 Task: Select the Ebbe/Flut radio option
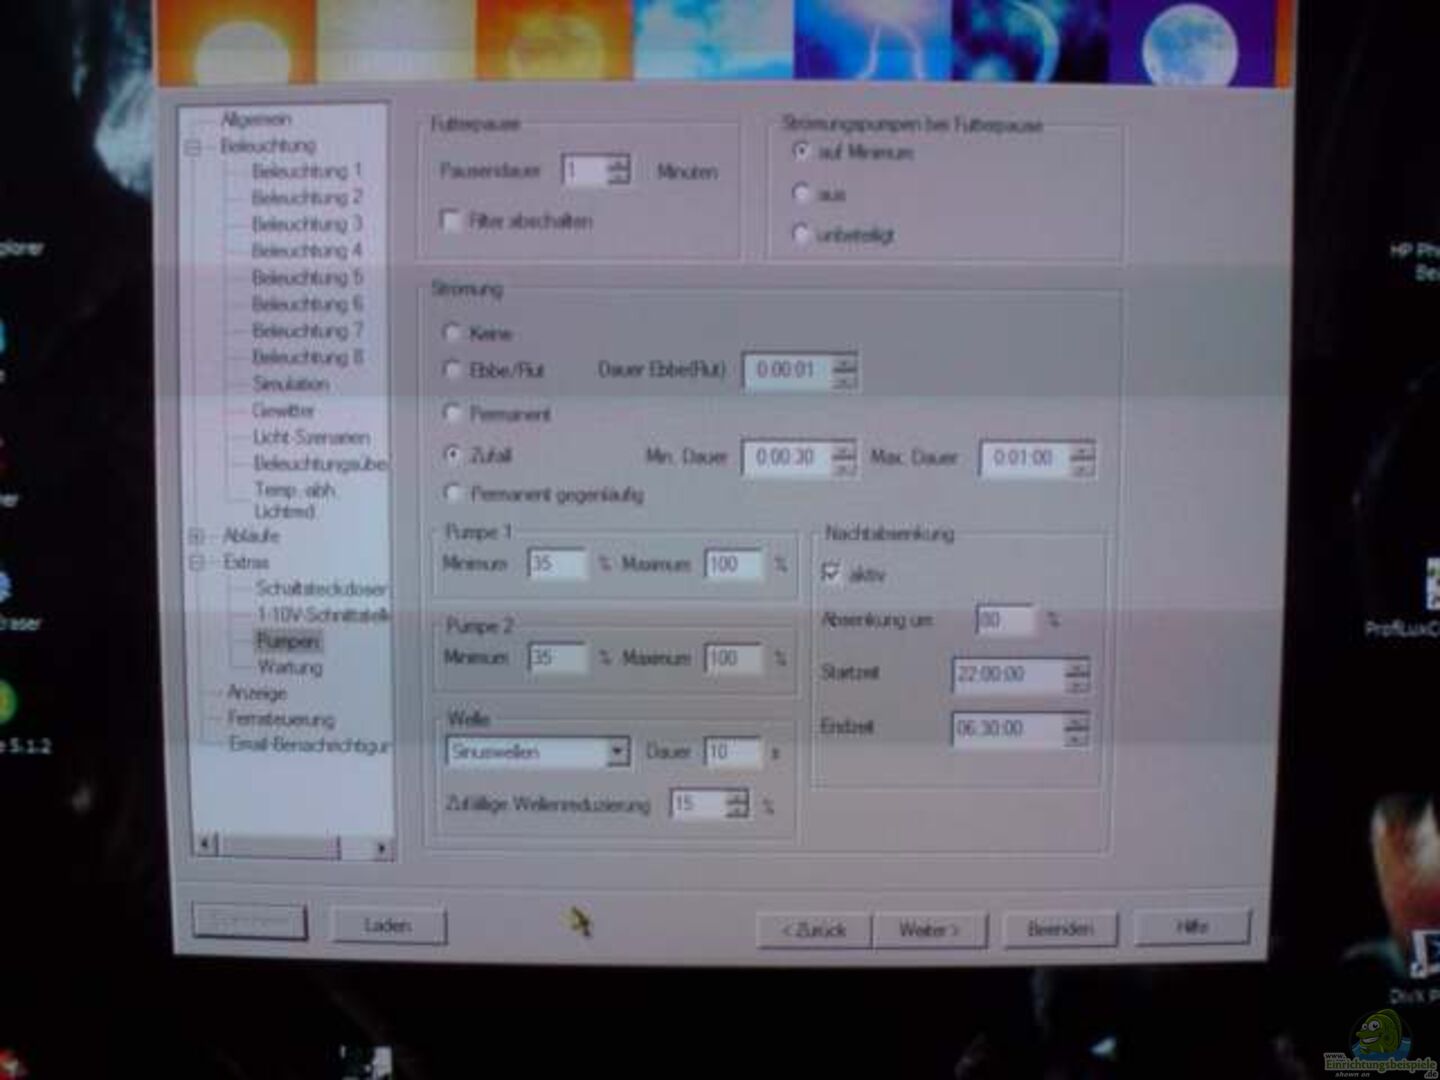452,370
